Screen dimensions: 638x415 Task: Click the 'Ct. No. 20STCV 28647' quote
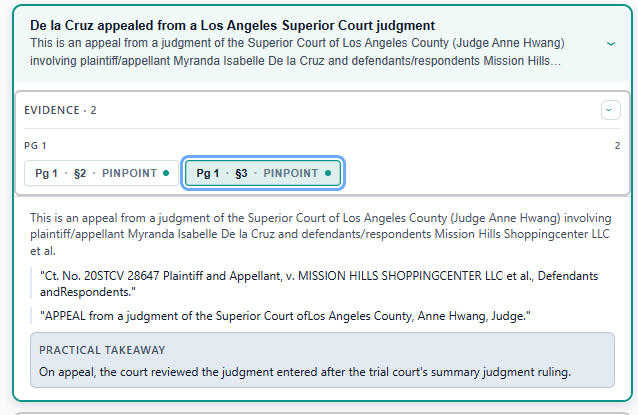(x=320, y=283)
